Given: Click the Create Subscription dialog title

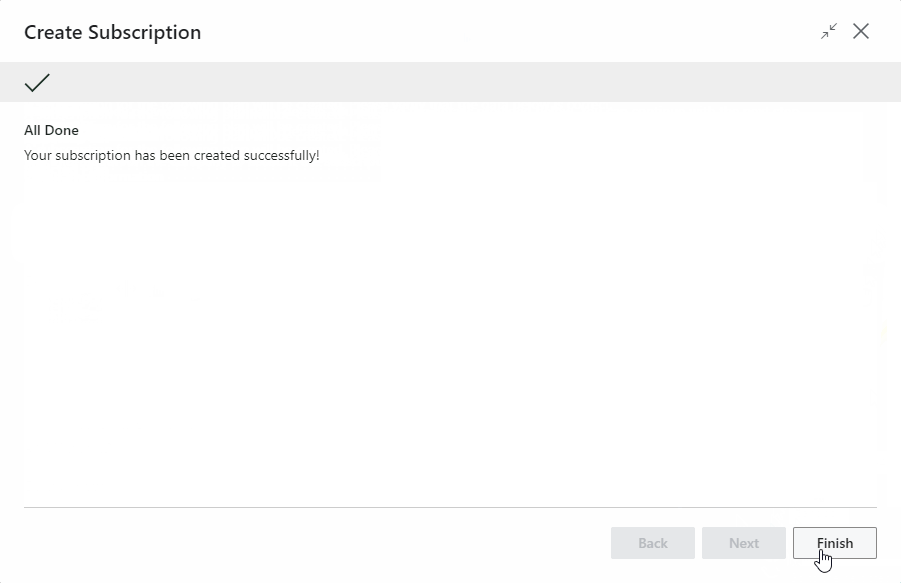Looking at the screenshot, I should point(112,32).
